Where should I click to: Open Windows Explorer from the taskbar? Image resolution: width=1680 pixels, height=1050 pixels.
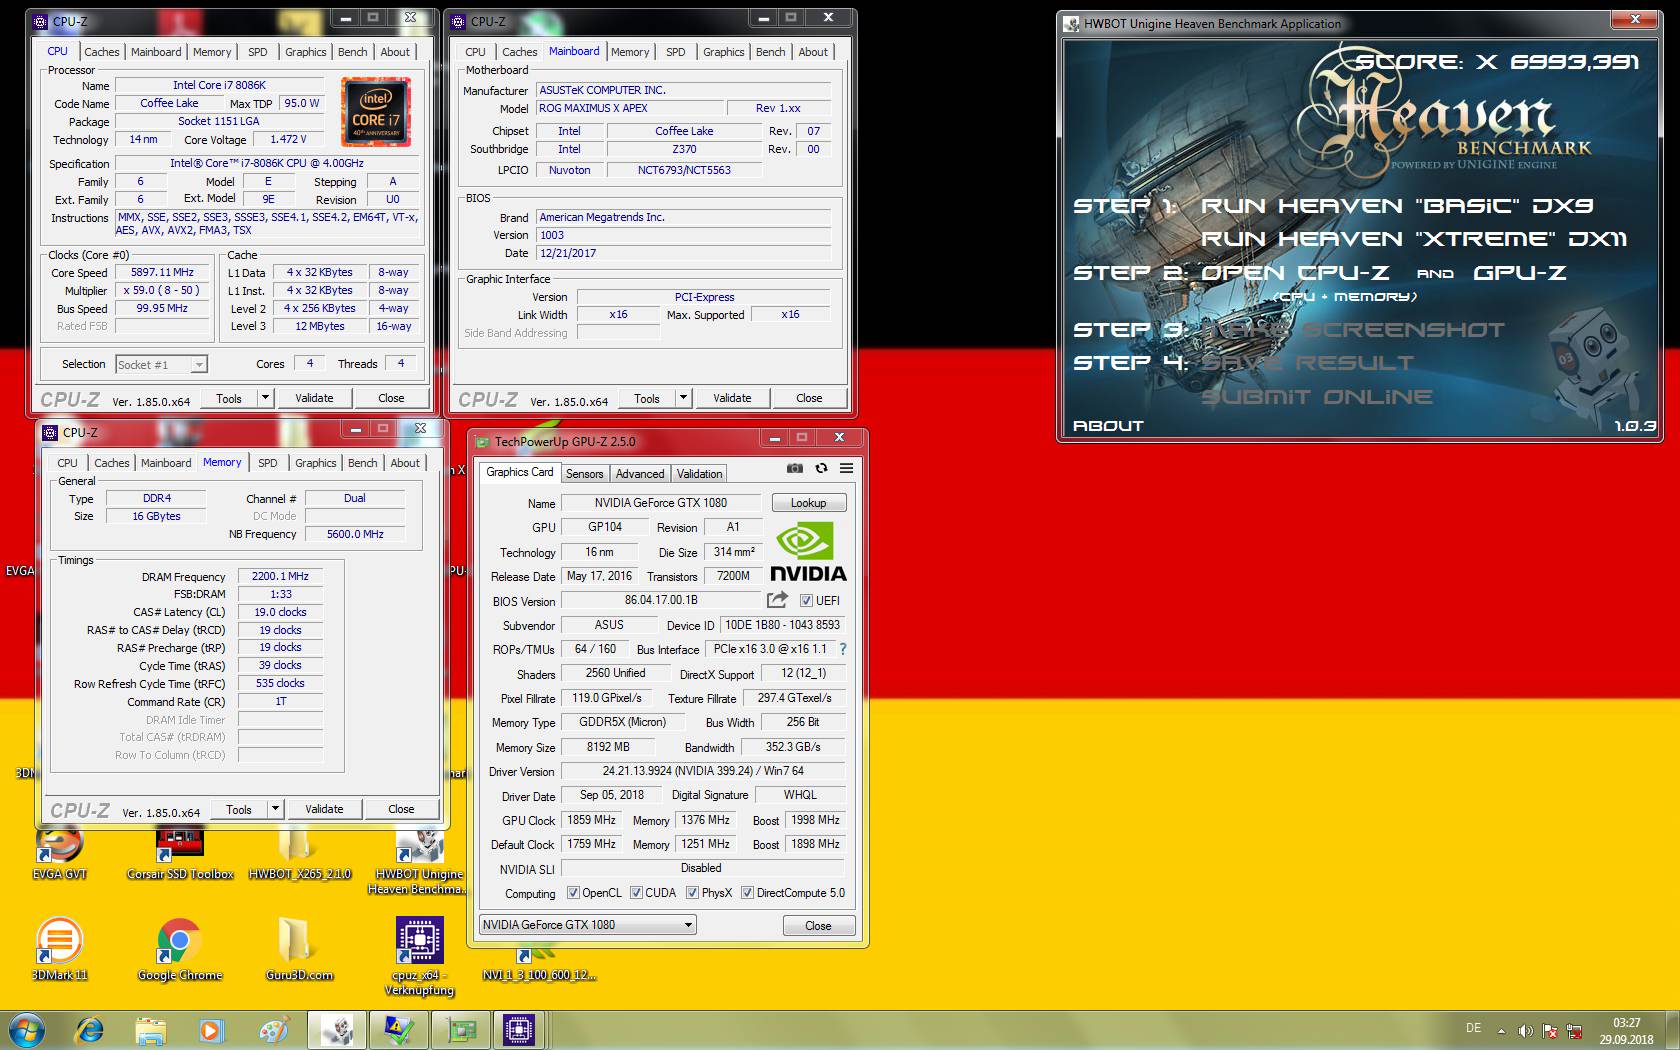click(x=150, y=1030)
